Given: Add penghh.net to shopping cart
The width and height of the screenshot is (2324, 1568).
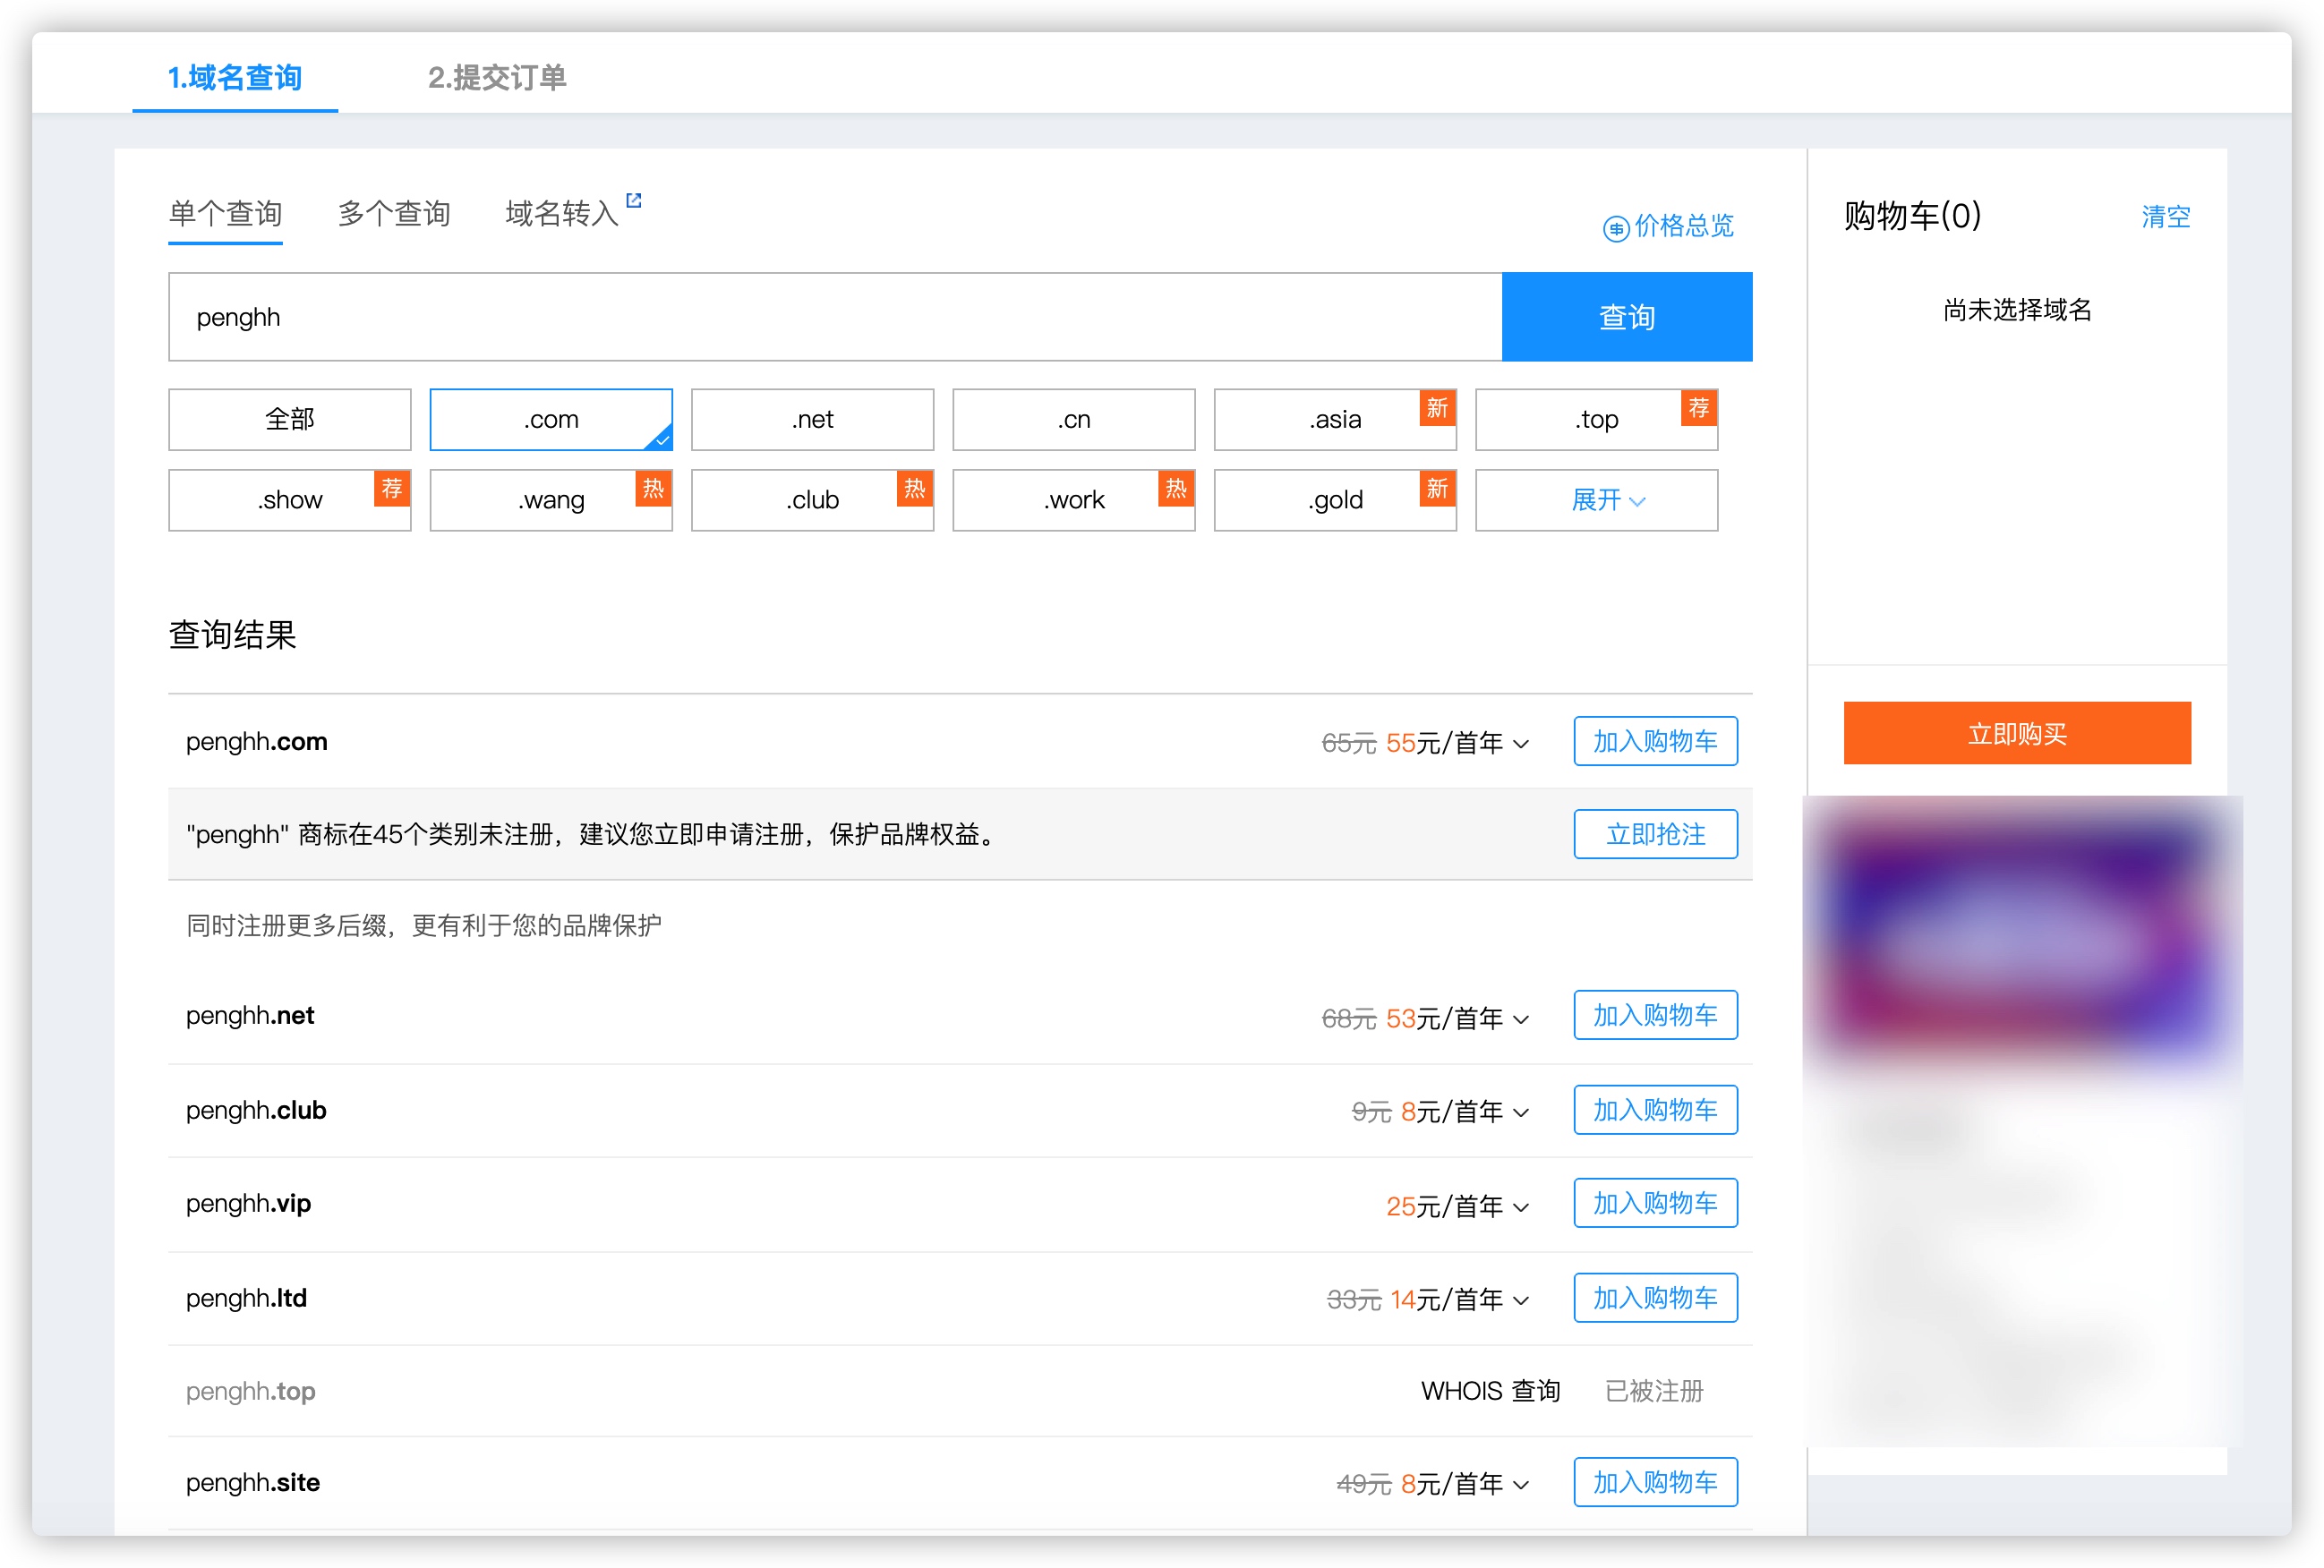Looking at the screenshot, I should point(1655,1015).
